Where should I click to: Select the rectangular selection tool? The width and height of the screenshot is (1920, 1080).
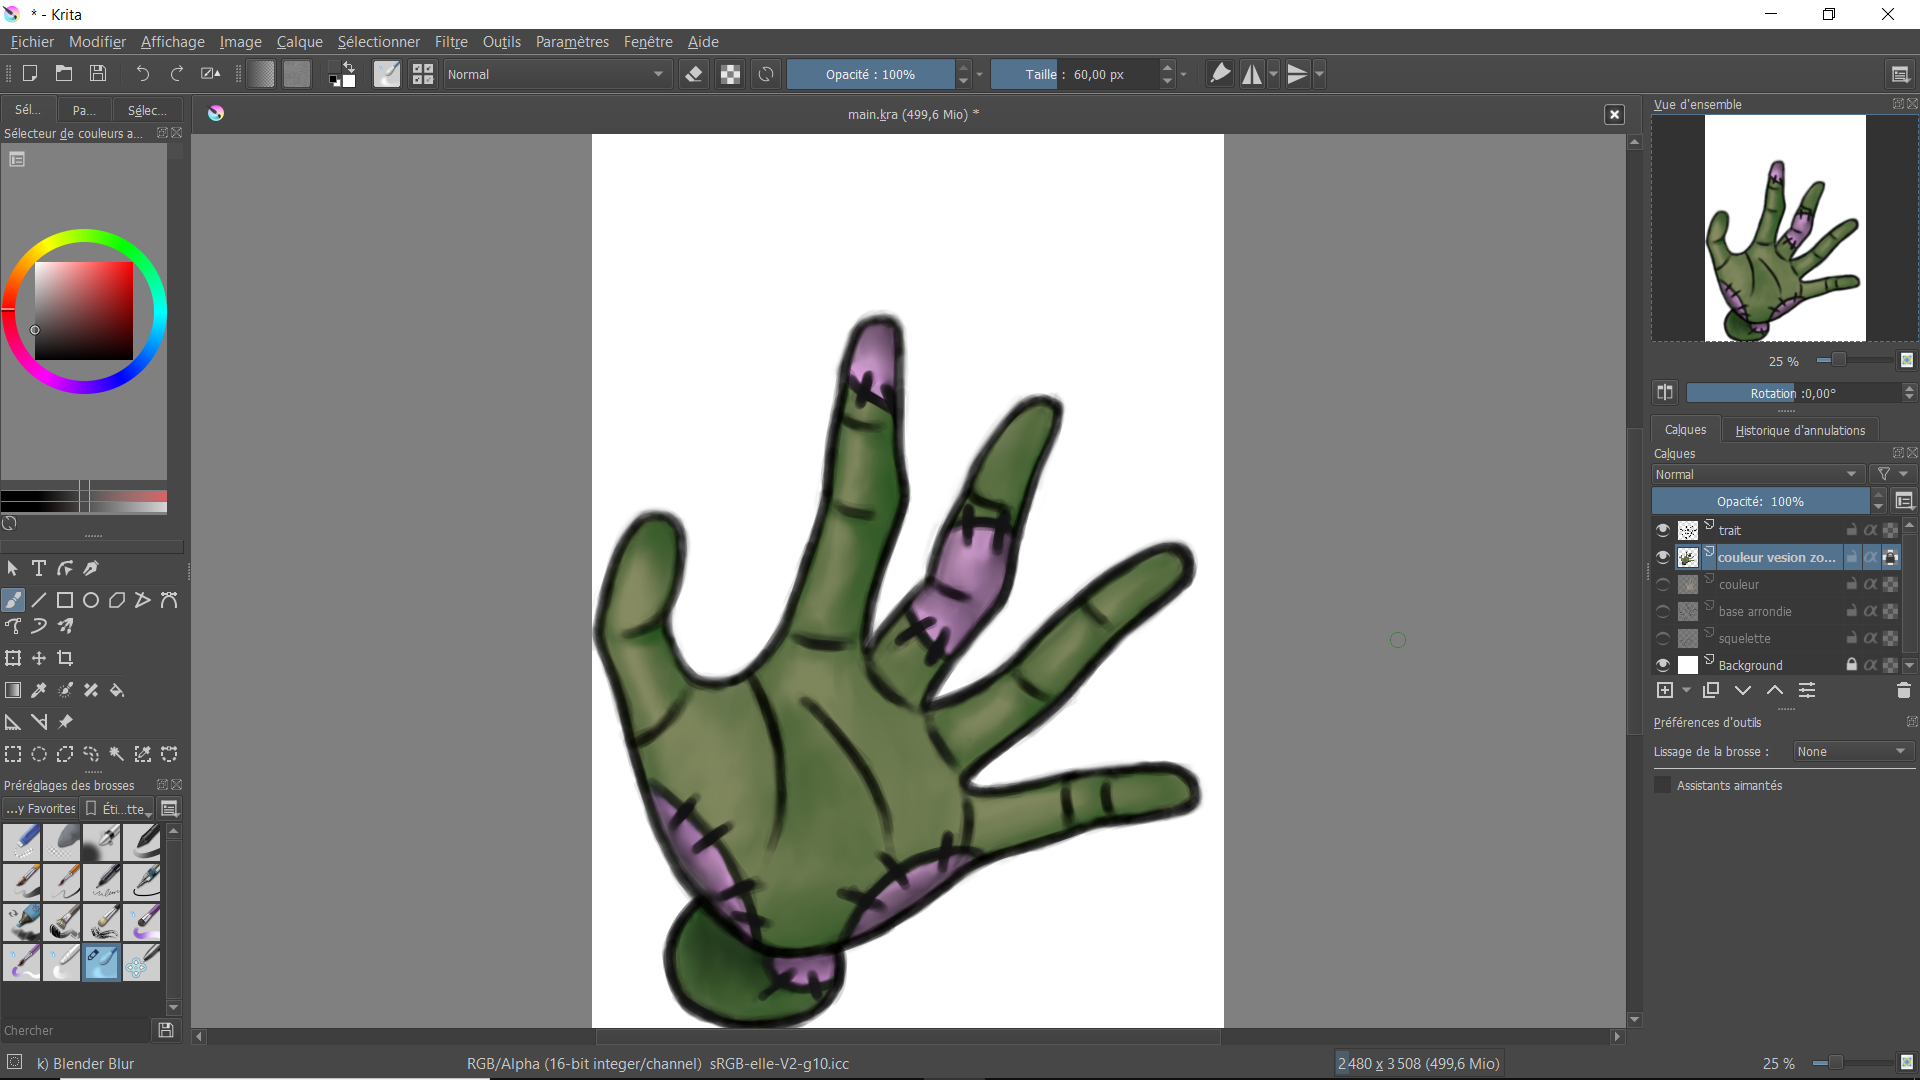pyautogui.click(x=13, y=754)
